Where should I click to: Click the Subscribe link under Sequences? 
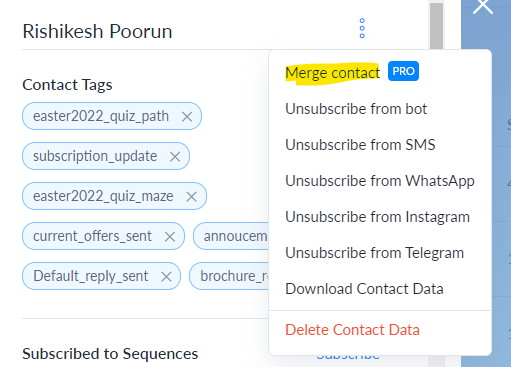click(x=348, y=357)
